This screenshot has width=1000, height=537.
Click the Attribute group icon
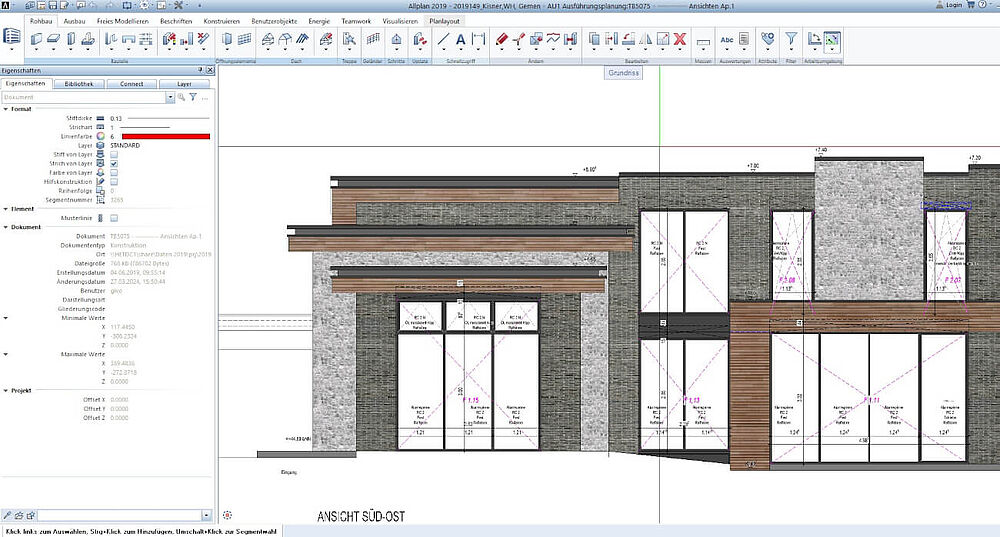pos(768,40)
